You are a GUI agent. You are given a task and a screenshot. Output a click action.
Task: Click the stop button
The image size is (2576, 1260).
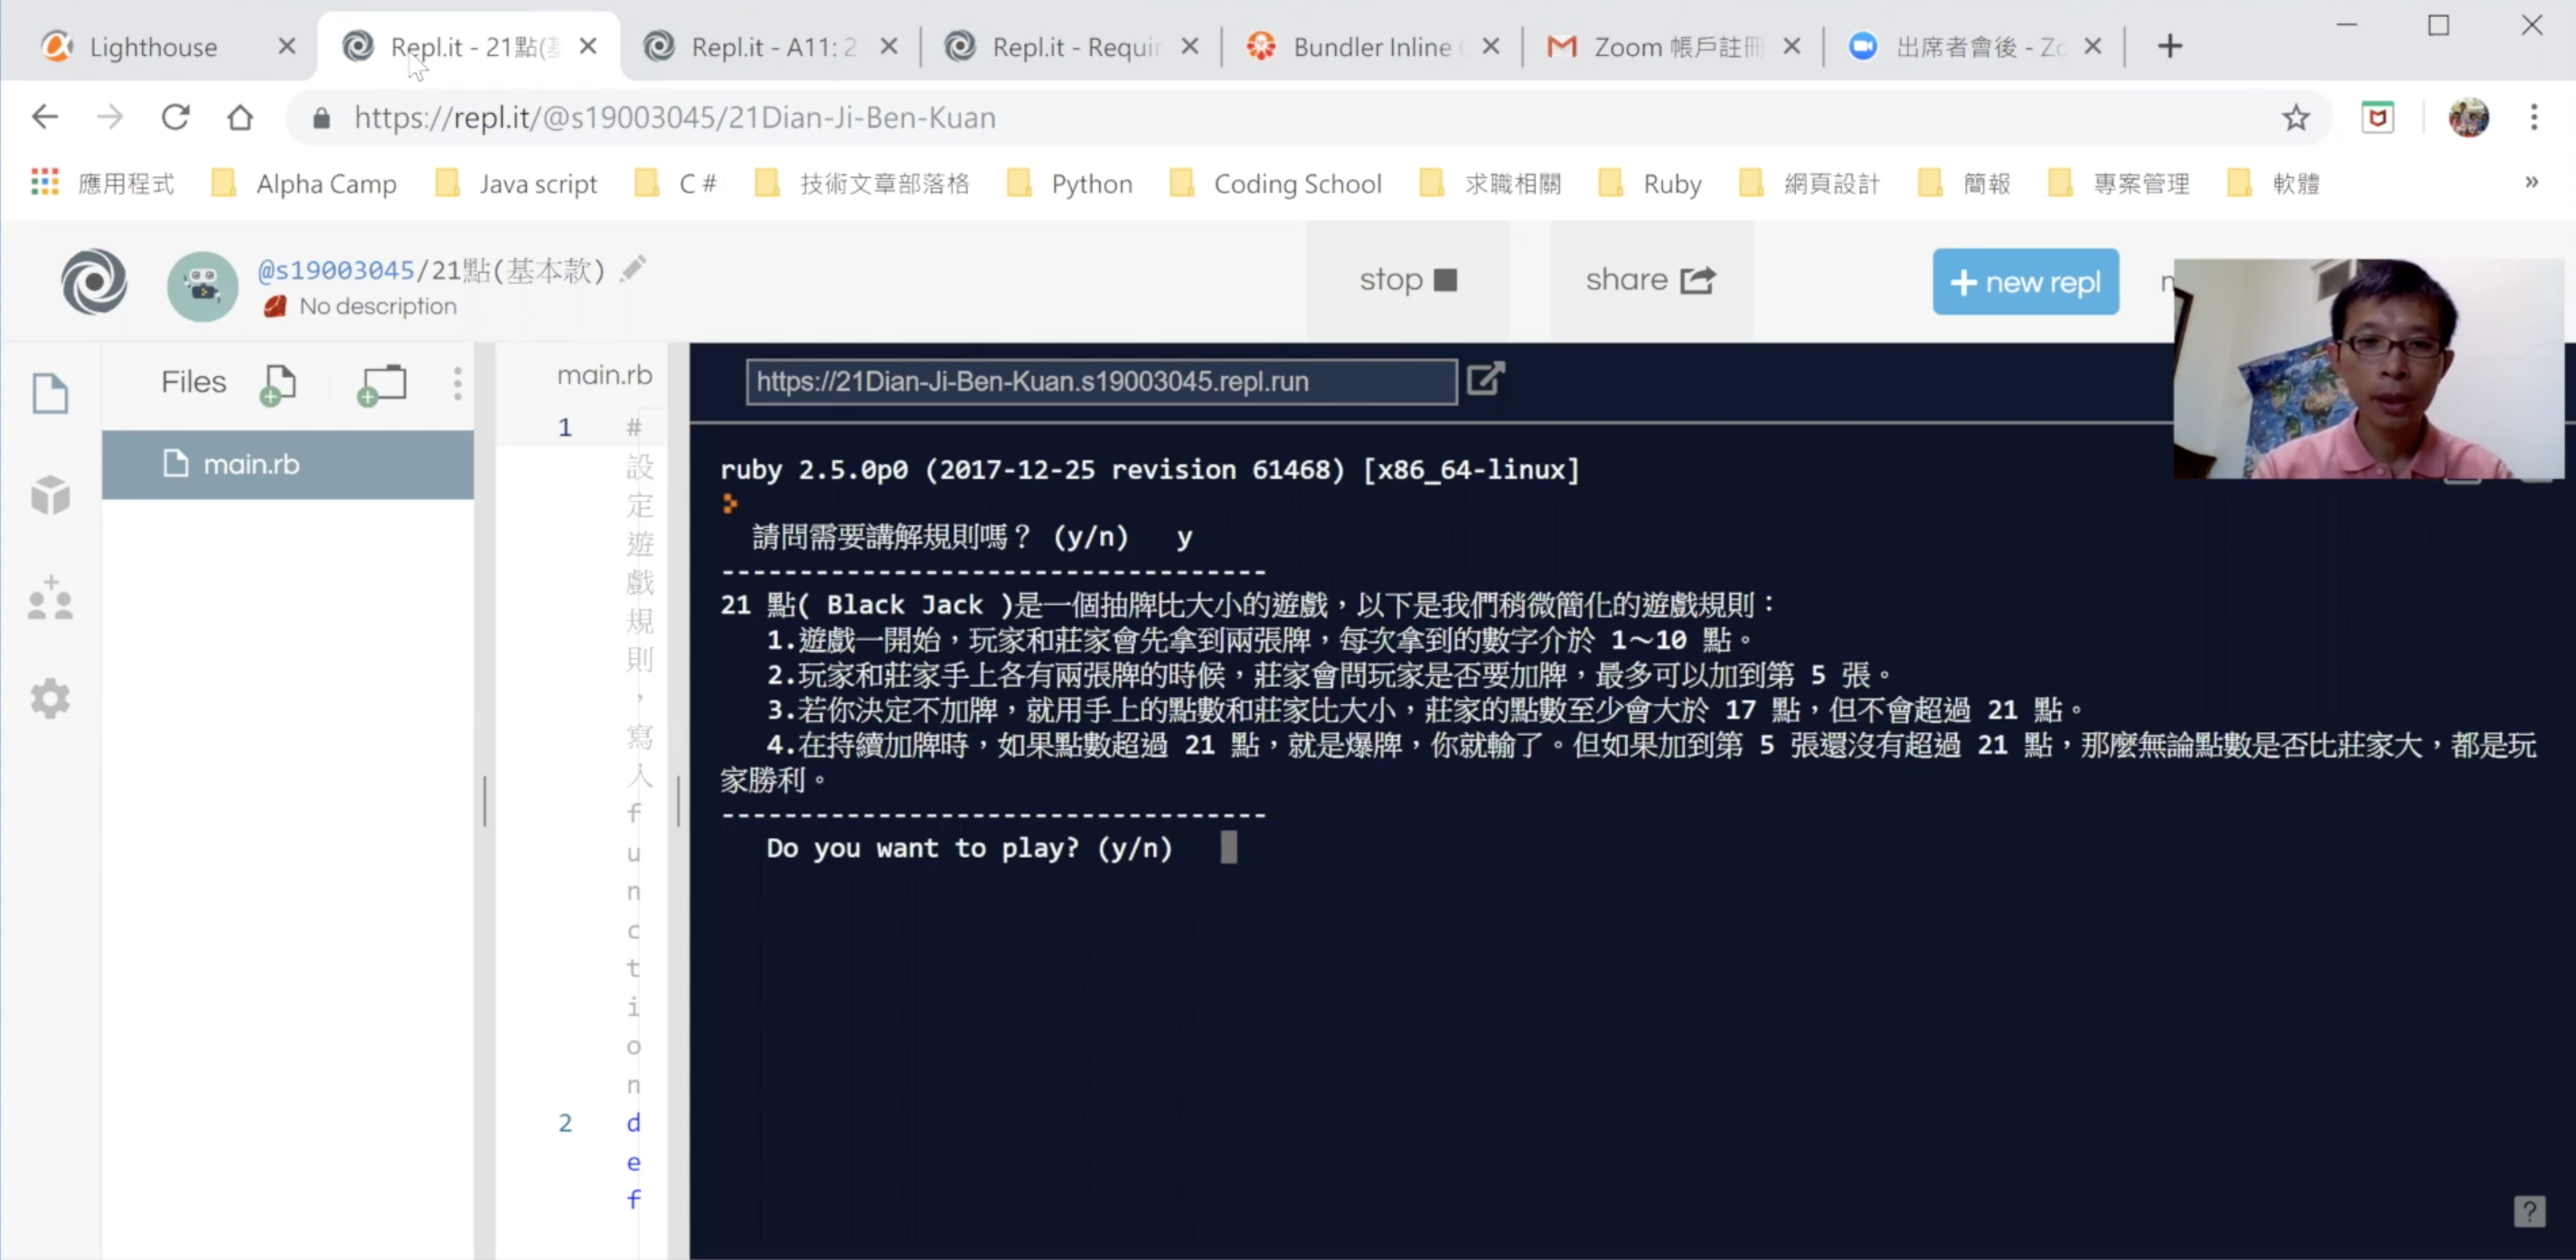pos(1408,280)
